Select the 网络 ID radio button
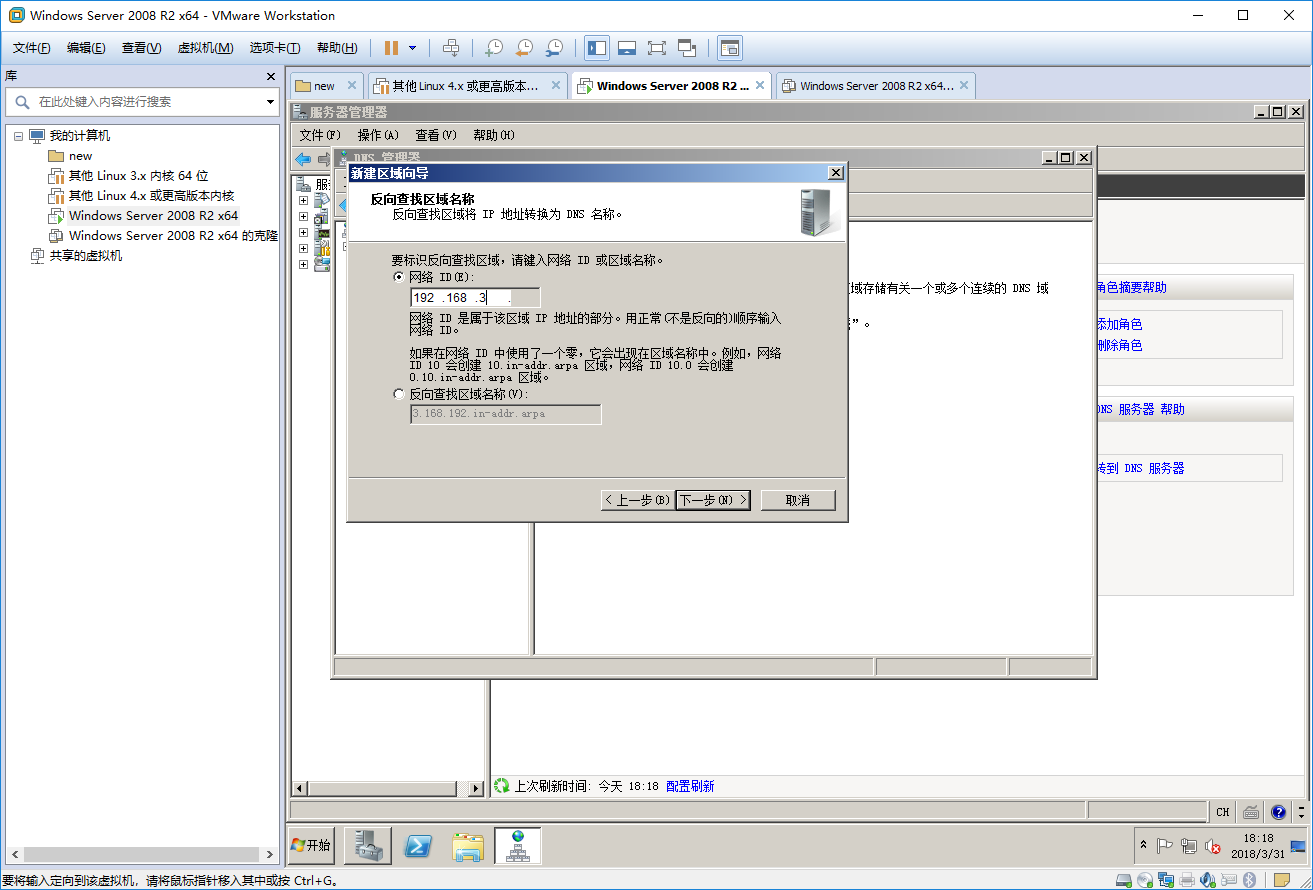Viewport: 1313px width, 890px height. pos(400,278)
